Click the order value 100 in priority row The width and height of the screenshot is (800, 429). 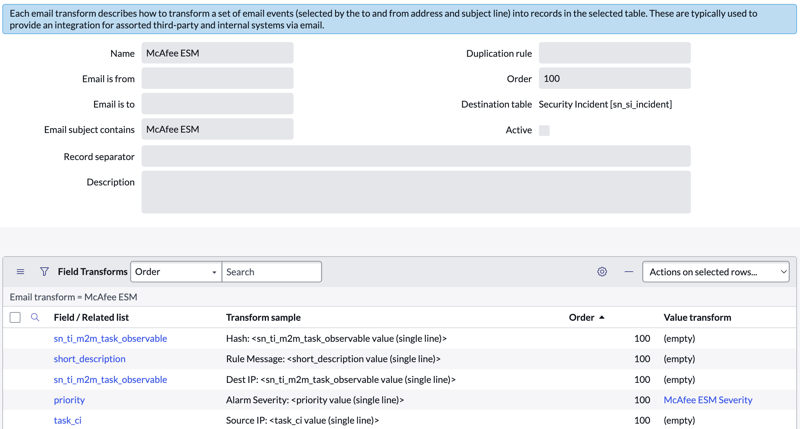(x=642, y=400)
